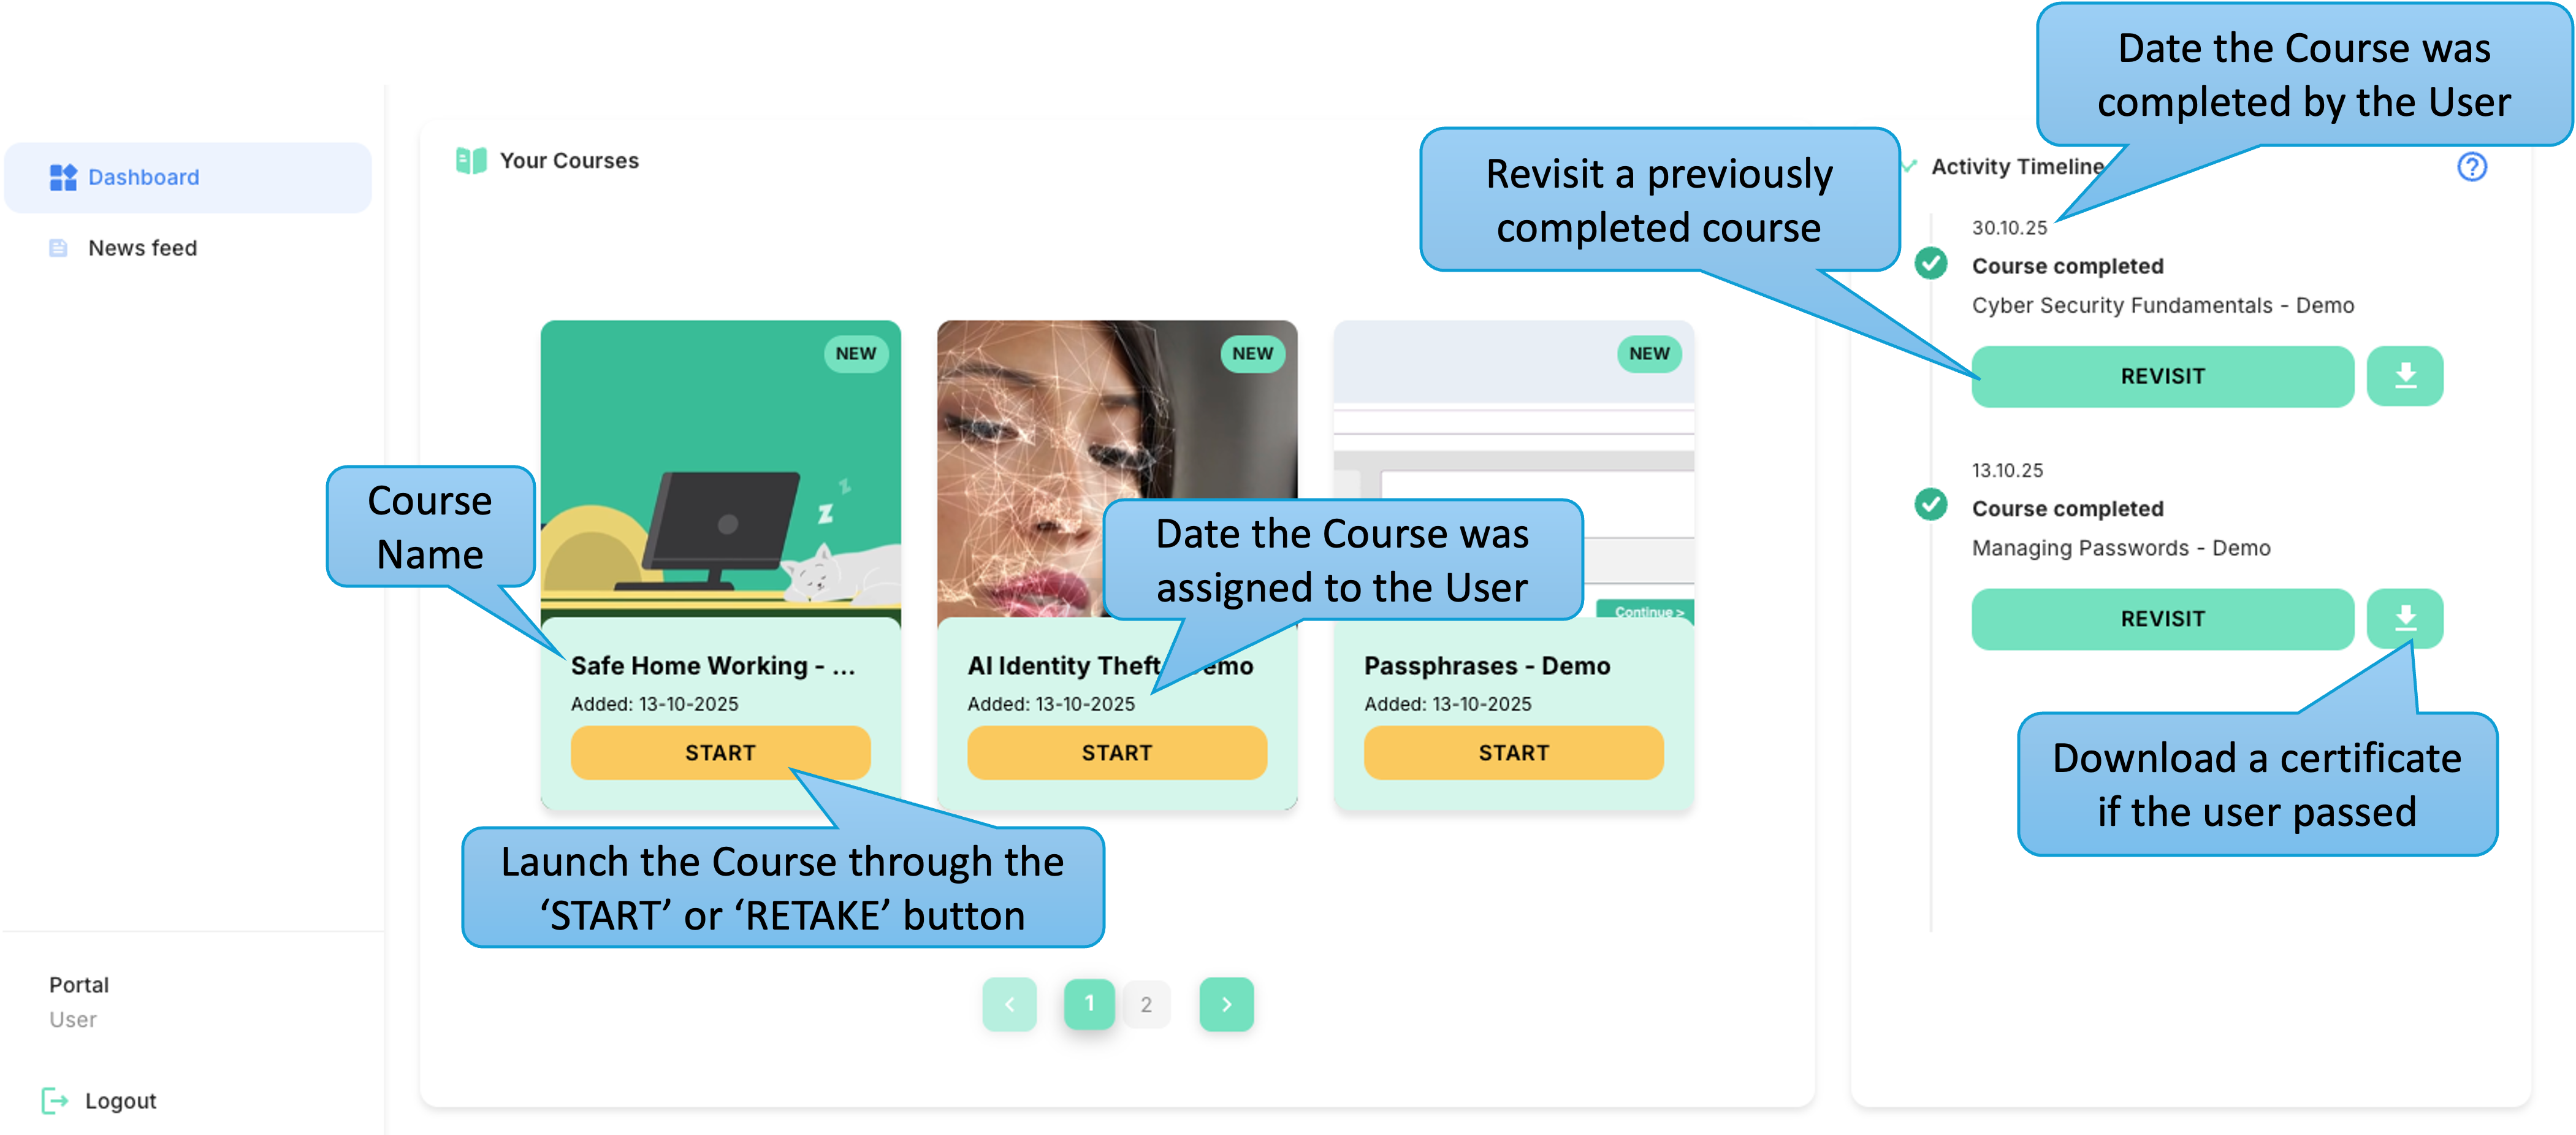Open the News feed menu item

tap(188, 248)
